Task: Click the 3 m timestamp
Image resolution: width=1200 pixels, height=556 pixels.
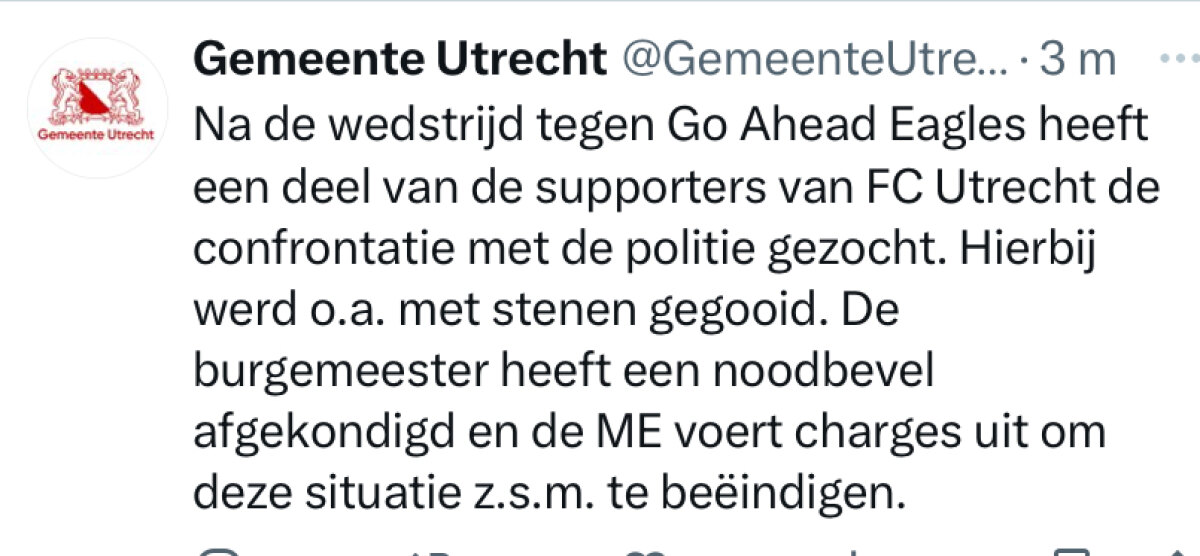Action: tap(1077, 60)
